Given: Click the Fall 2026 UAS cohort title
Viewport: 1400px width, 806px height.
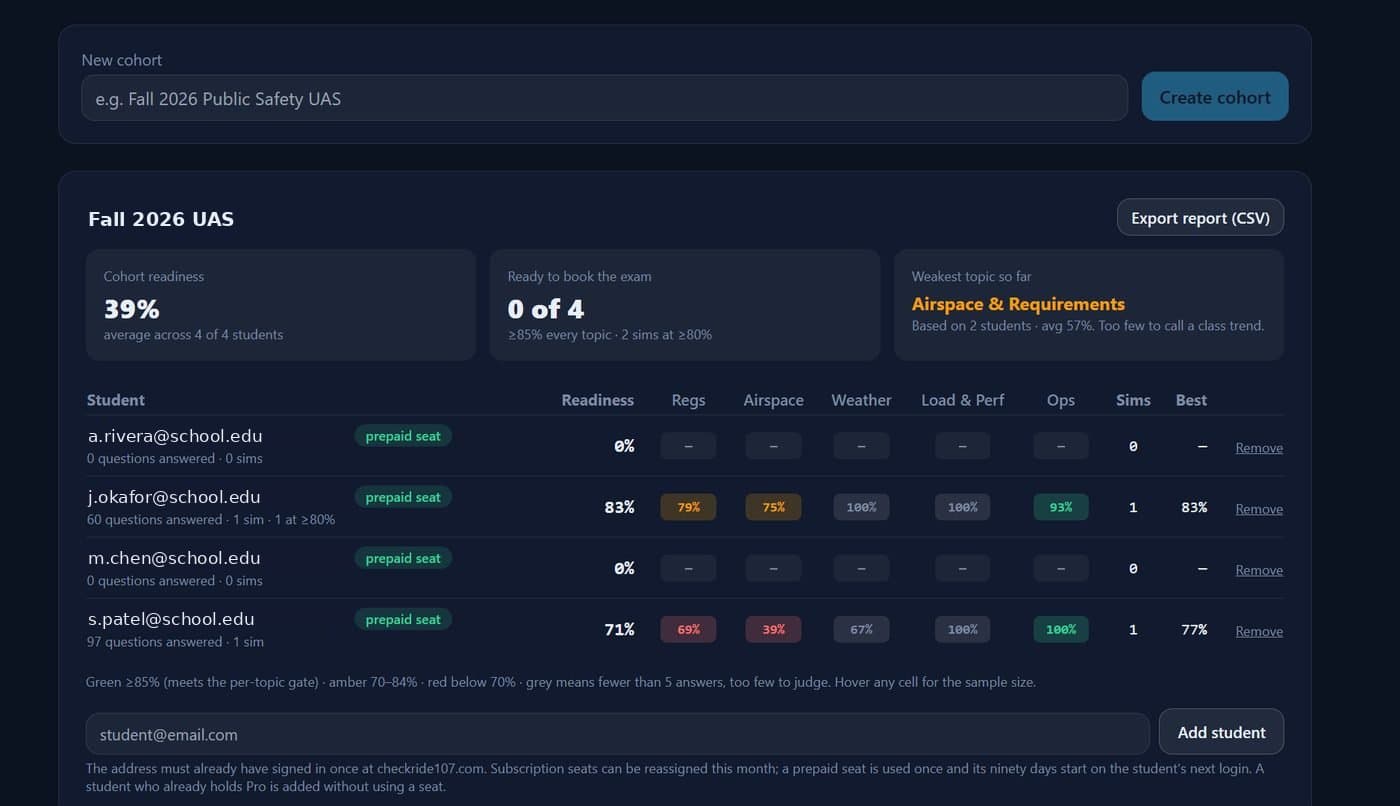Looking at the screenshot, I should [161, 219].
